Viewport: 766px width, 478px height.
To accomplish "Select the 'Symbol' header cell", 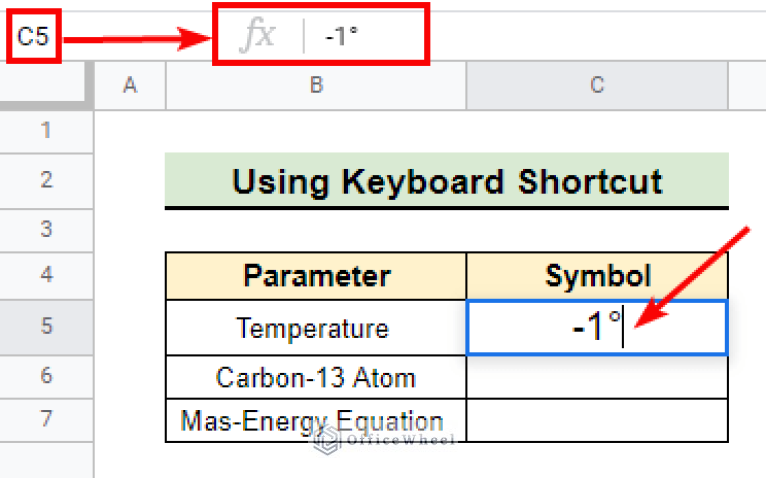I will pos(597,276).
